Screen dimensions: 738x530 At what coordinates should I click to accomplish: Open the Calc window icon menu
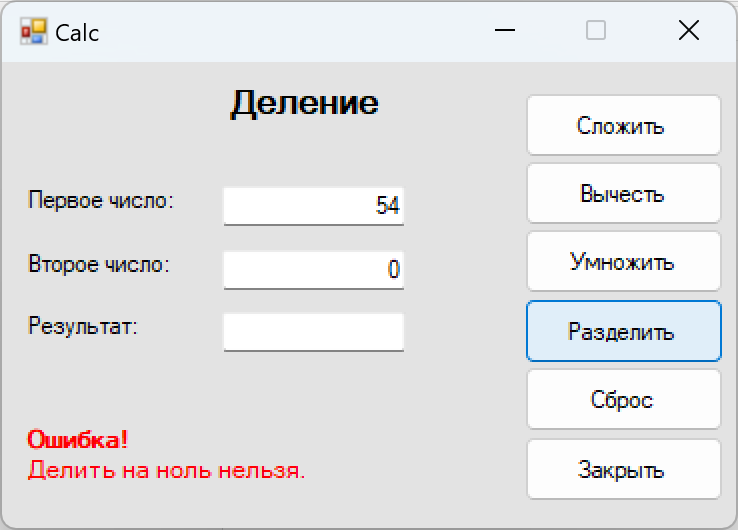pos(33,32)
